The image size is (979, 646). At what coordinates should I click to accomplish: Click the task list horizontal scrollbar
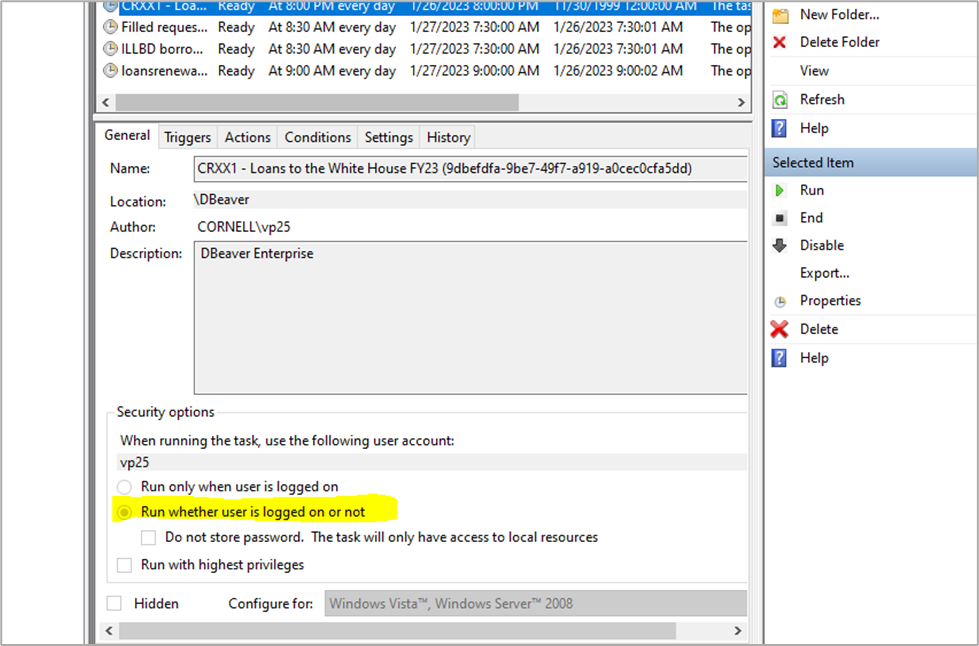tap(317, 102)
